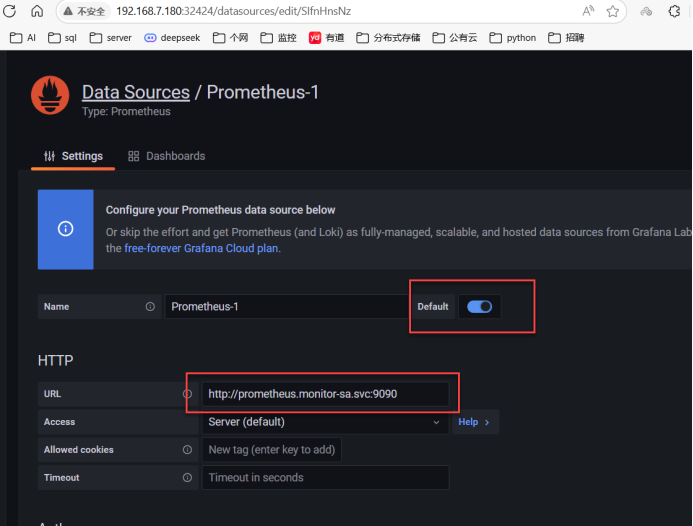Open the Access dropdown showing Server (default)
The width and height of the screenshot is (693, 526).
point(324,422)
